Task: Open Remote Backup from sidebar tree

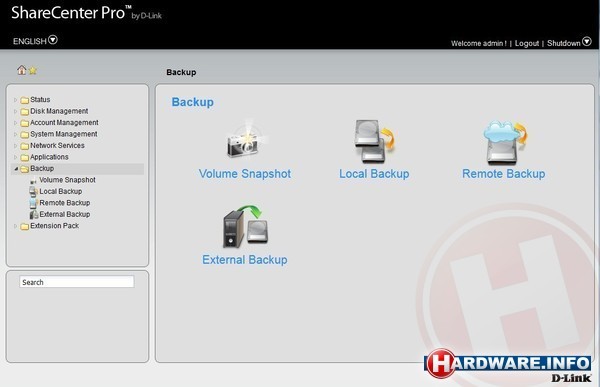Action: (x=65, y=203)
